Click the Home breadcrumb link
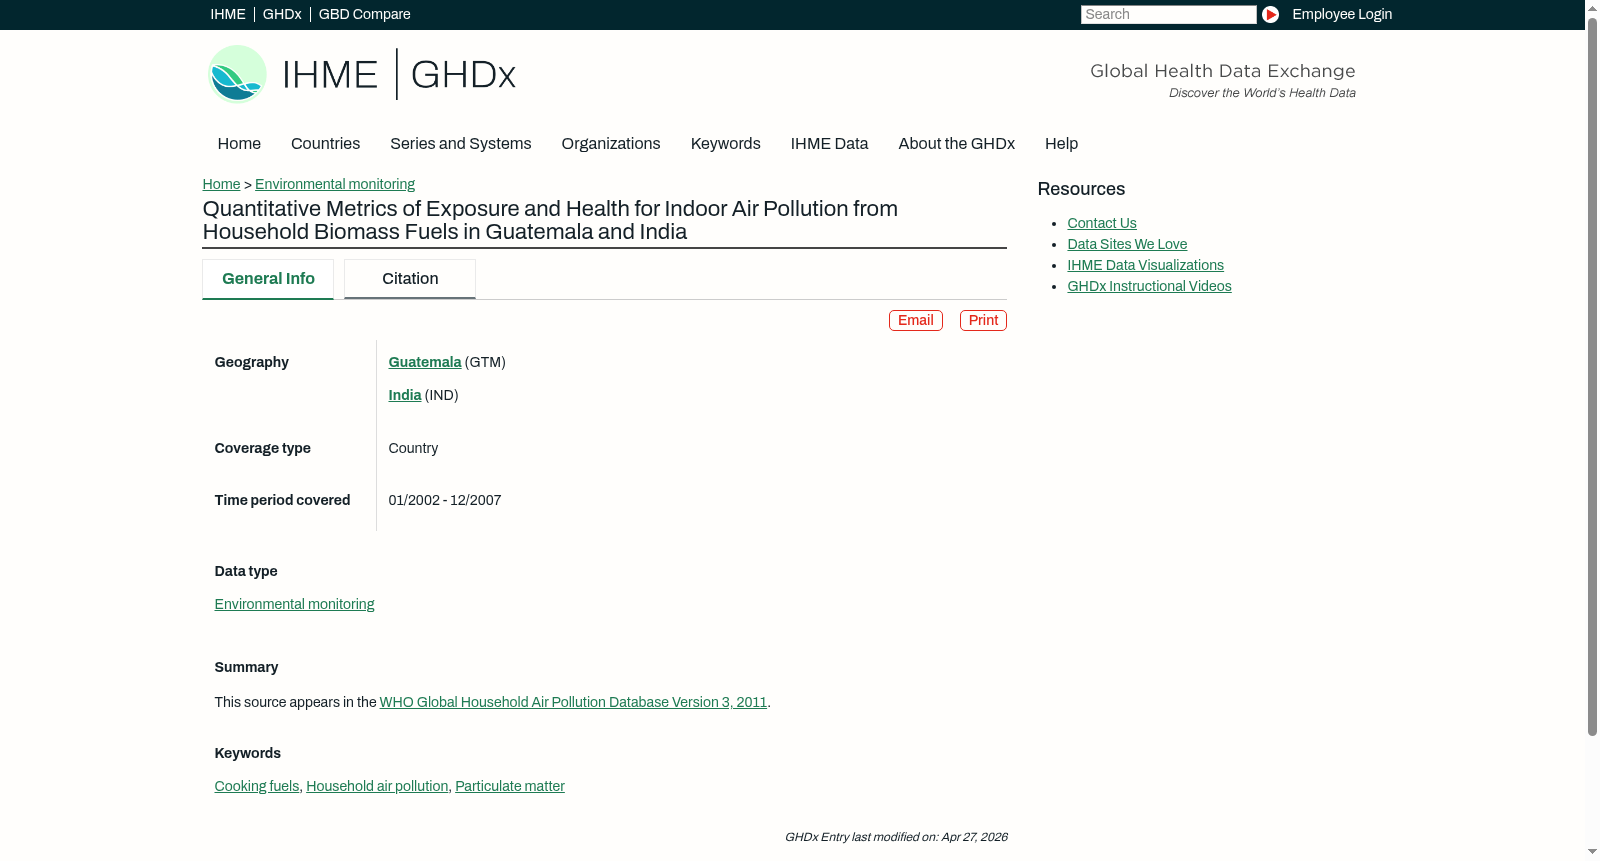The image size is (1600, 861). tap(221, 184)
